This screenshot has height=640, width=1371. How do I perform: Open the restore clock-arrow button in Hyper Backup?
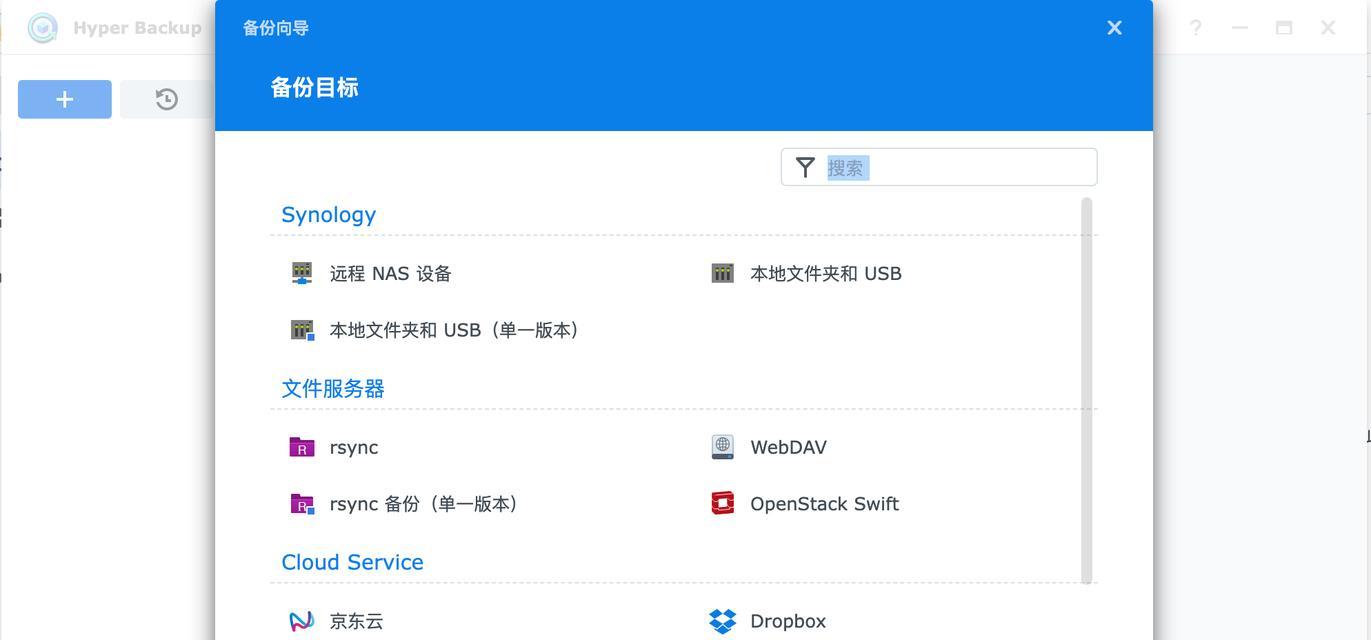tap(167, 99)
